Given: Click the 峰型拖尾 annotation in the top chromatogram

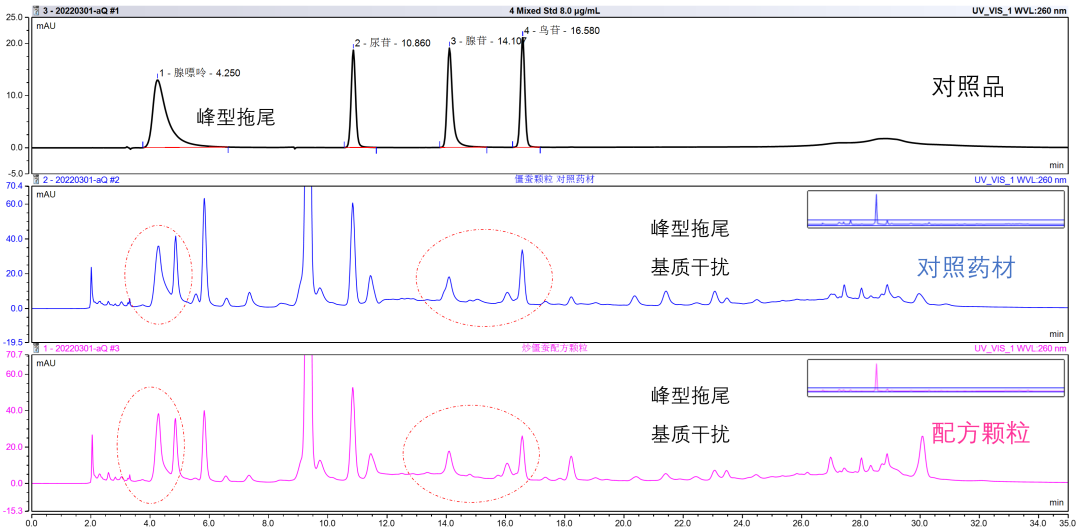Looking at the screenshot, I should pos(235,117).
